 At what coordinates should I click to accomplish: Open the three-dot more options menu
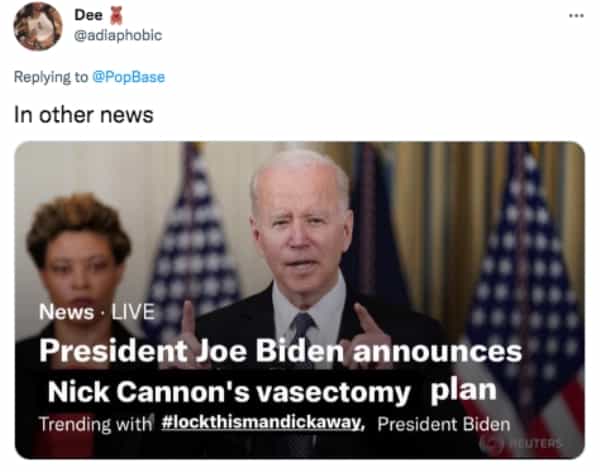tap(576, 16)
